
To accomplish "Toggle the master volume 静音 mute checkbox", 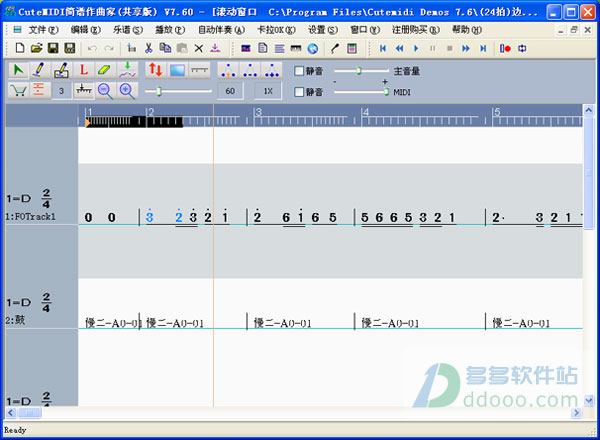I will pyautogui.click(x=299, y=71).
